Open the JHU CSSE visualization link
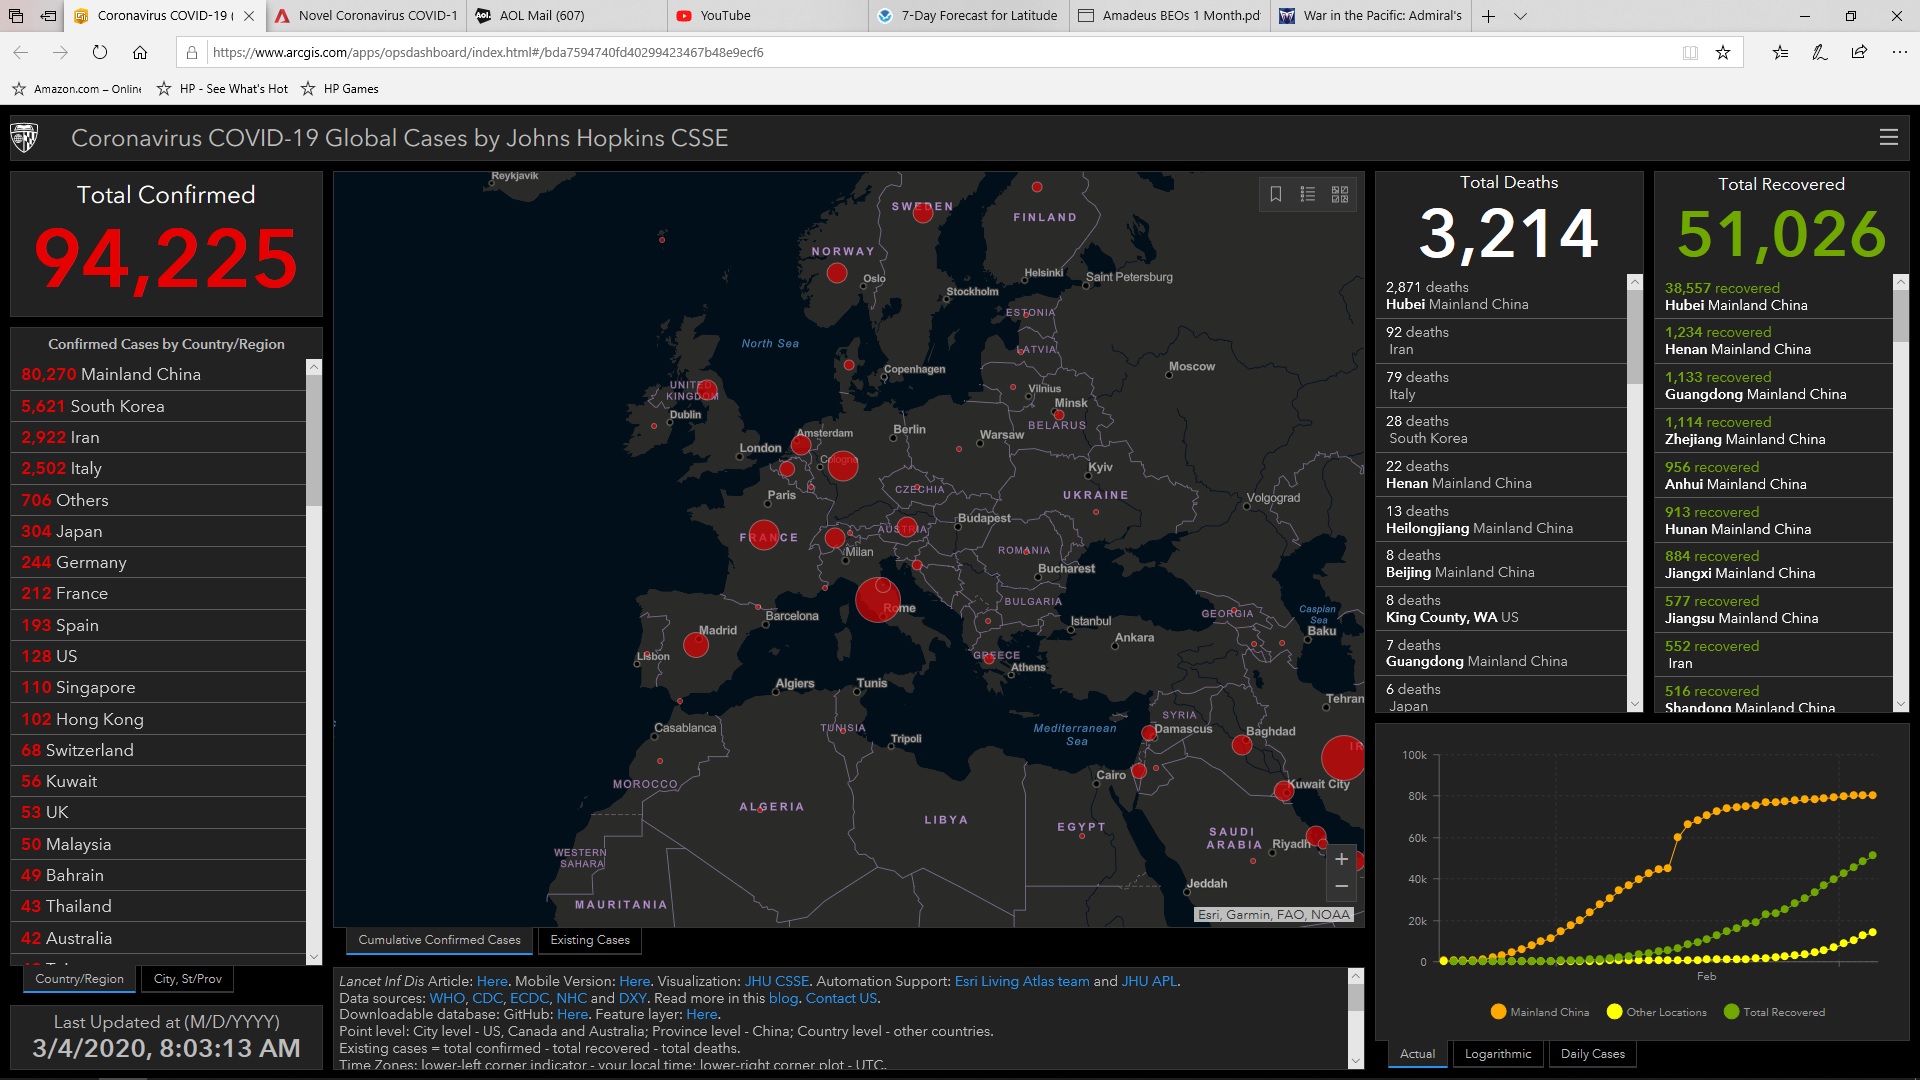 pos(777,981)
